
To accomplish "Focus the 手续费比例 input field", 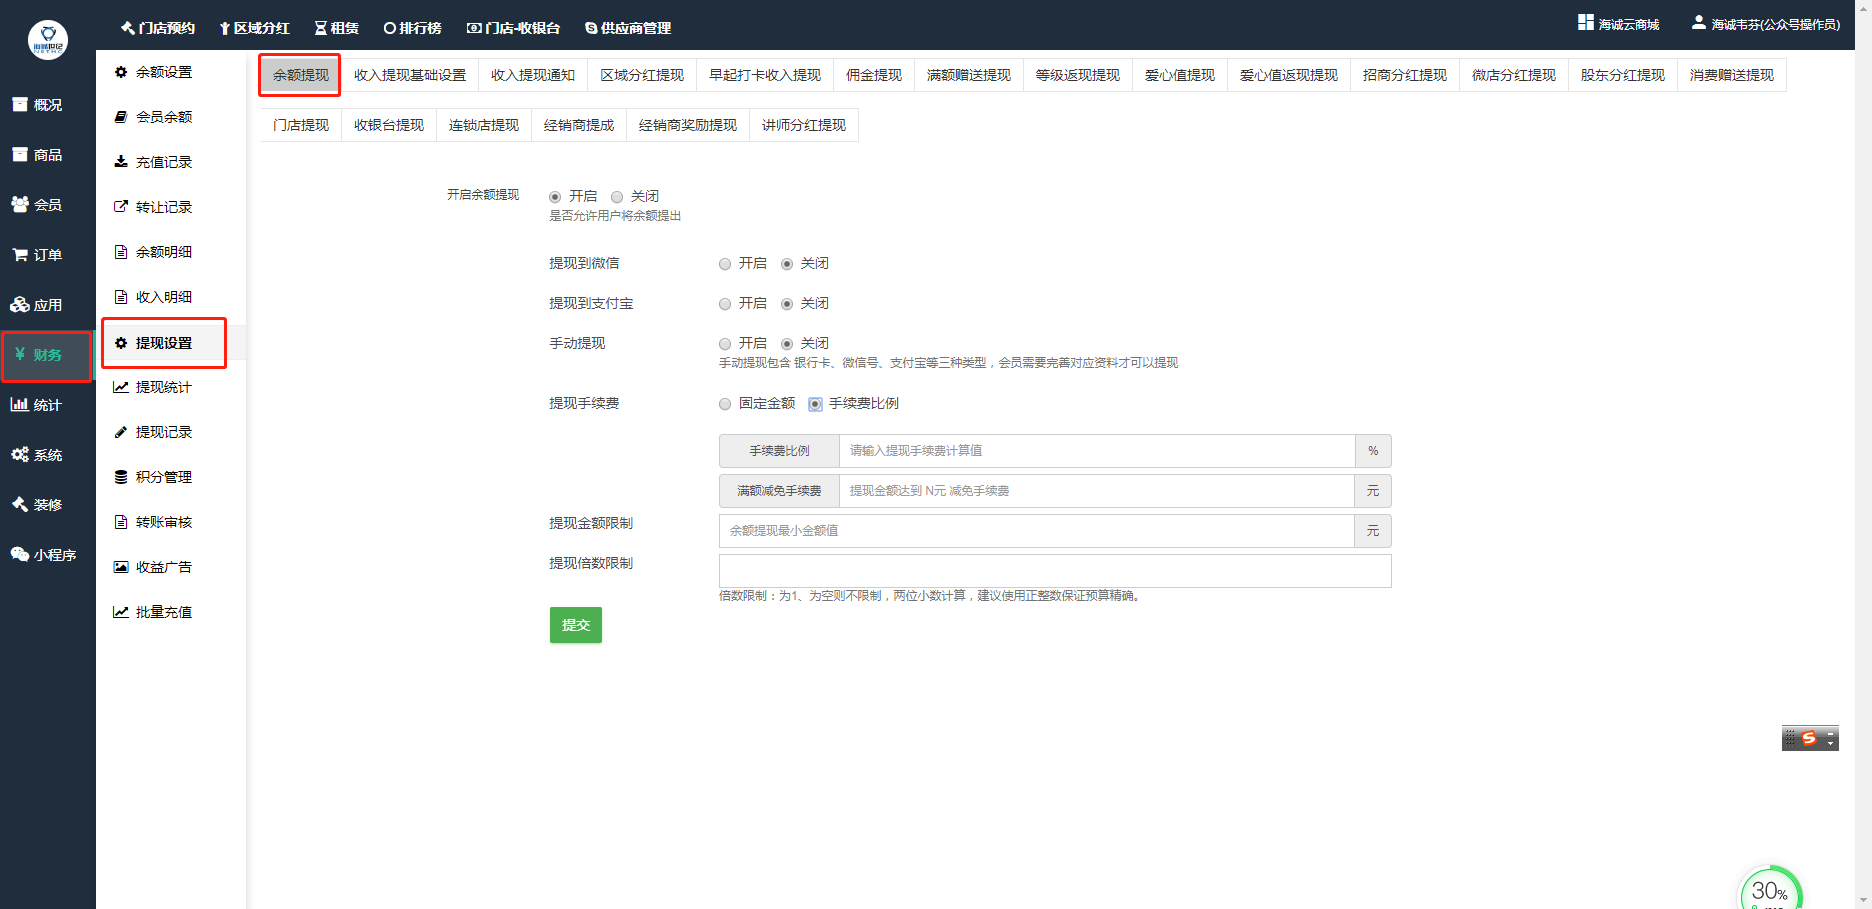I will 1097,451.
